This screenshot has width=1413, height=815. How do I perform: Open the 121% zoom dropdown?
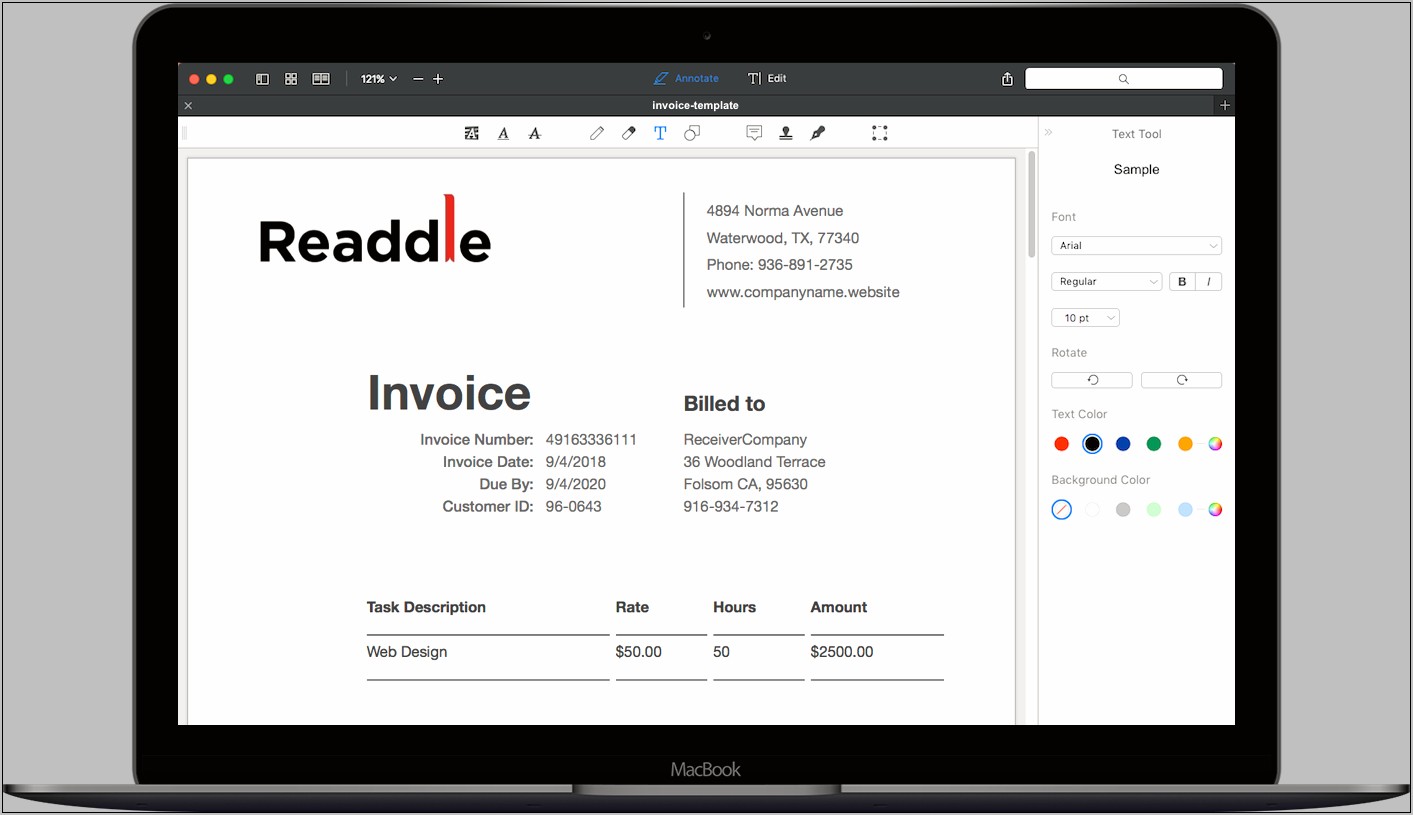(379, 79)
